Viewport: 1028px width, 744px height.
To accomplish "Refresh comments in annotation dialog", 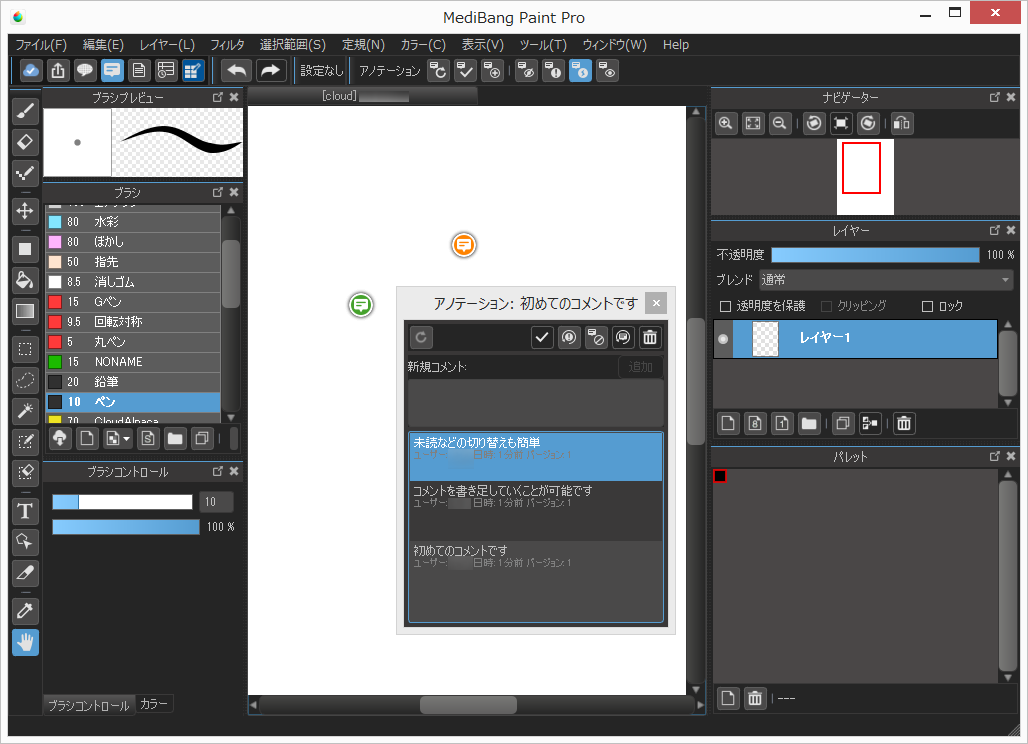I will tap(422, 338).
